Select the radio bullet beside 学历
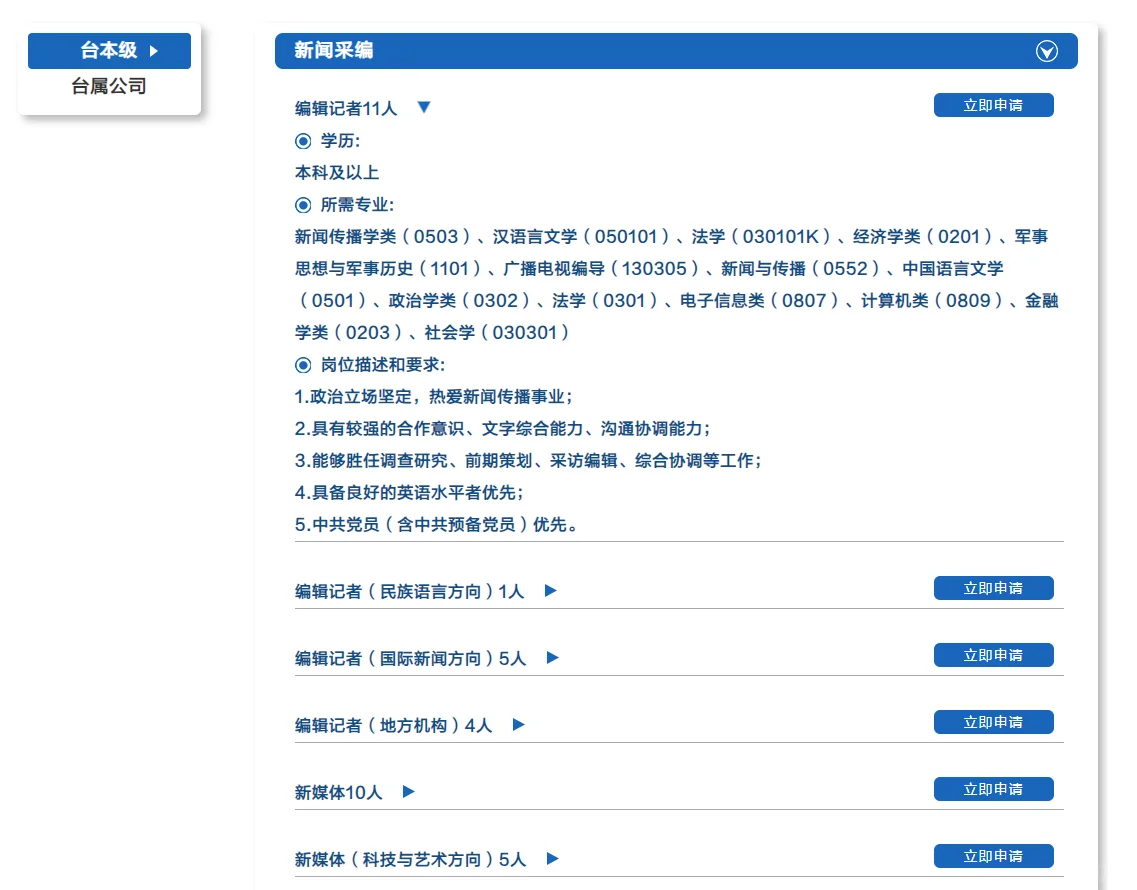This screenshot has height=890, width=1137. tap(302, 141)
